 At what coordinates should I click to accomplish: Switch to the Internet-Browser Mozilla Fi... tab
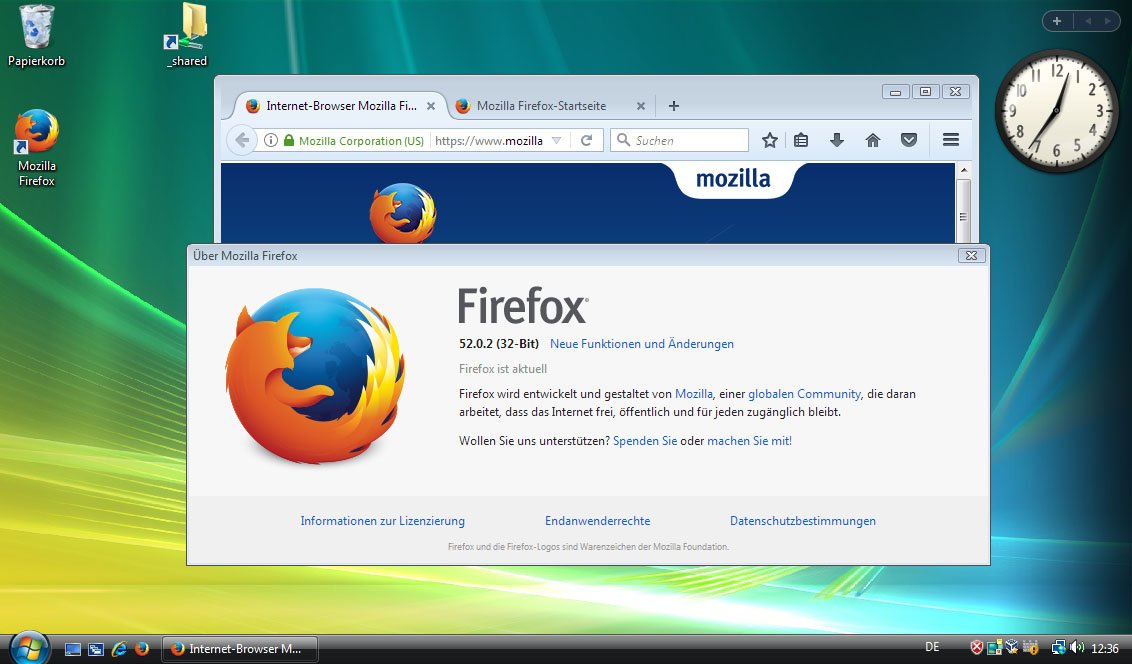pos(340,106)
